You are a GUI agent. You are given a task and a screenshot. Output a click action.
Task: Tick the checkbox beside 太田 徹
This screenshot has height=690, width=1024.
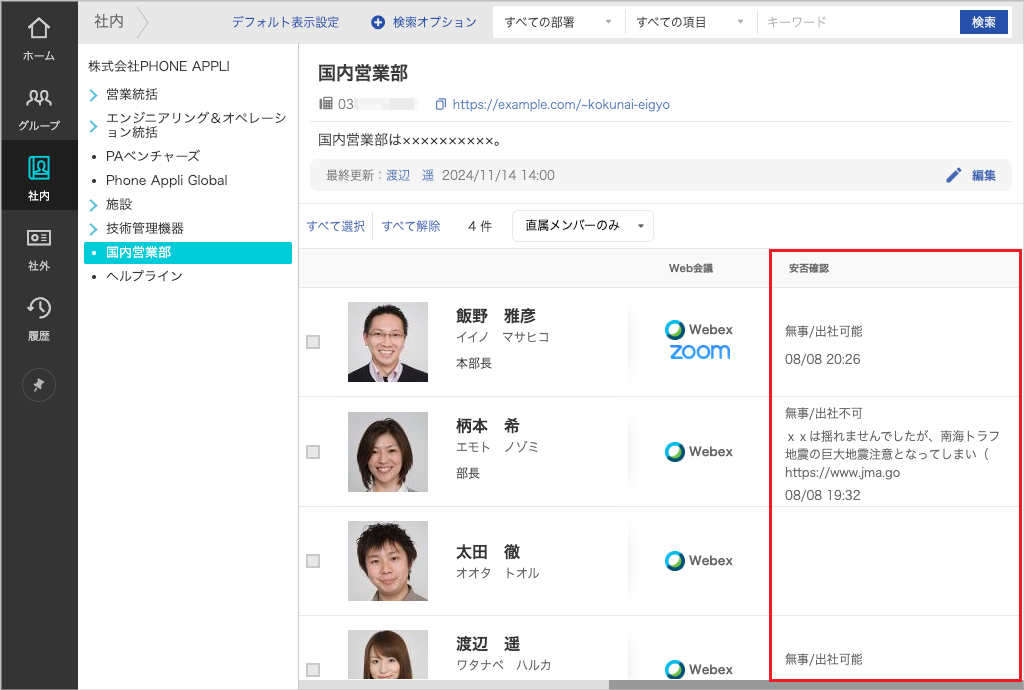(x=313, y=561)
